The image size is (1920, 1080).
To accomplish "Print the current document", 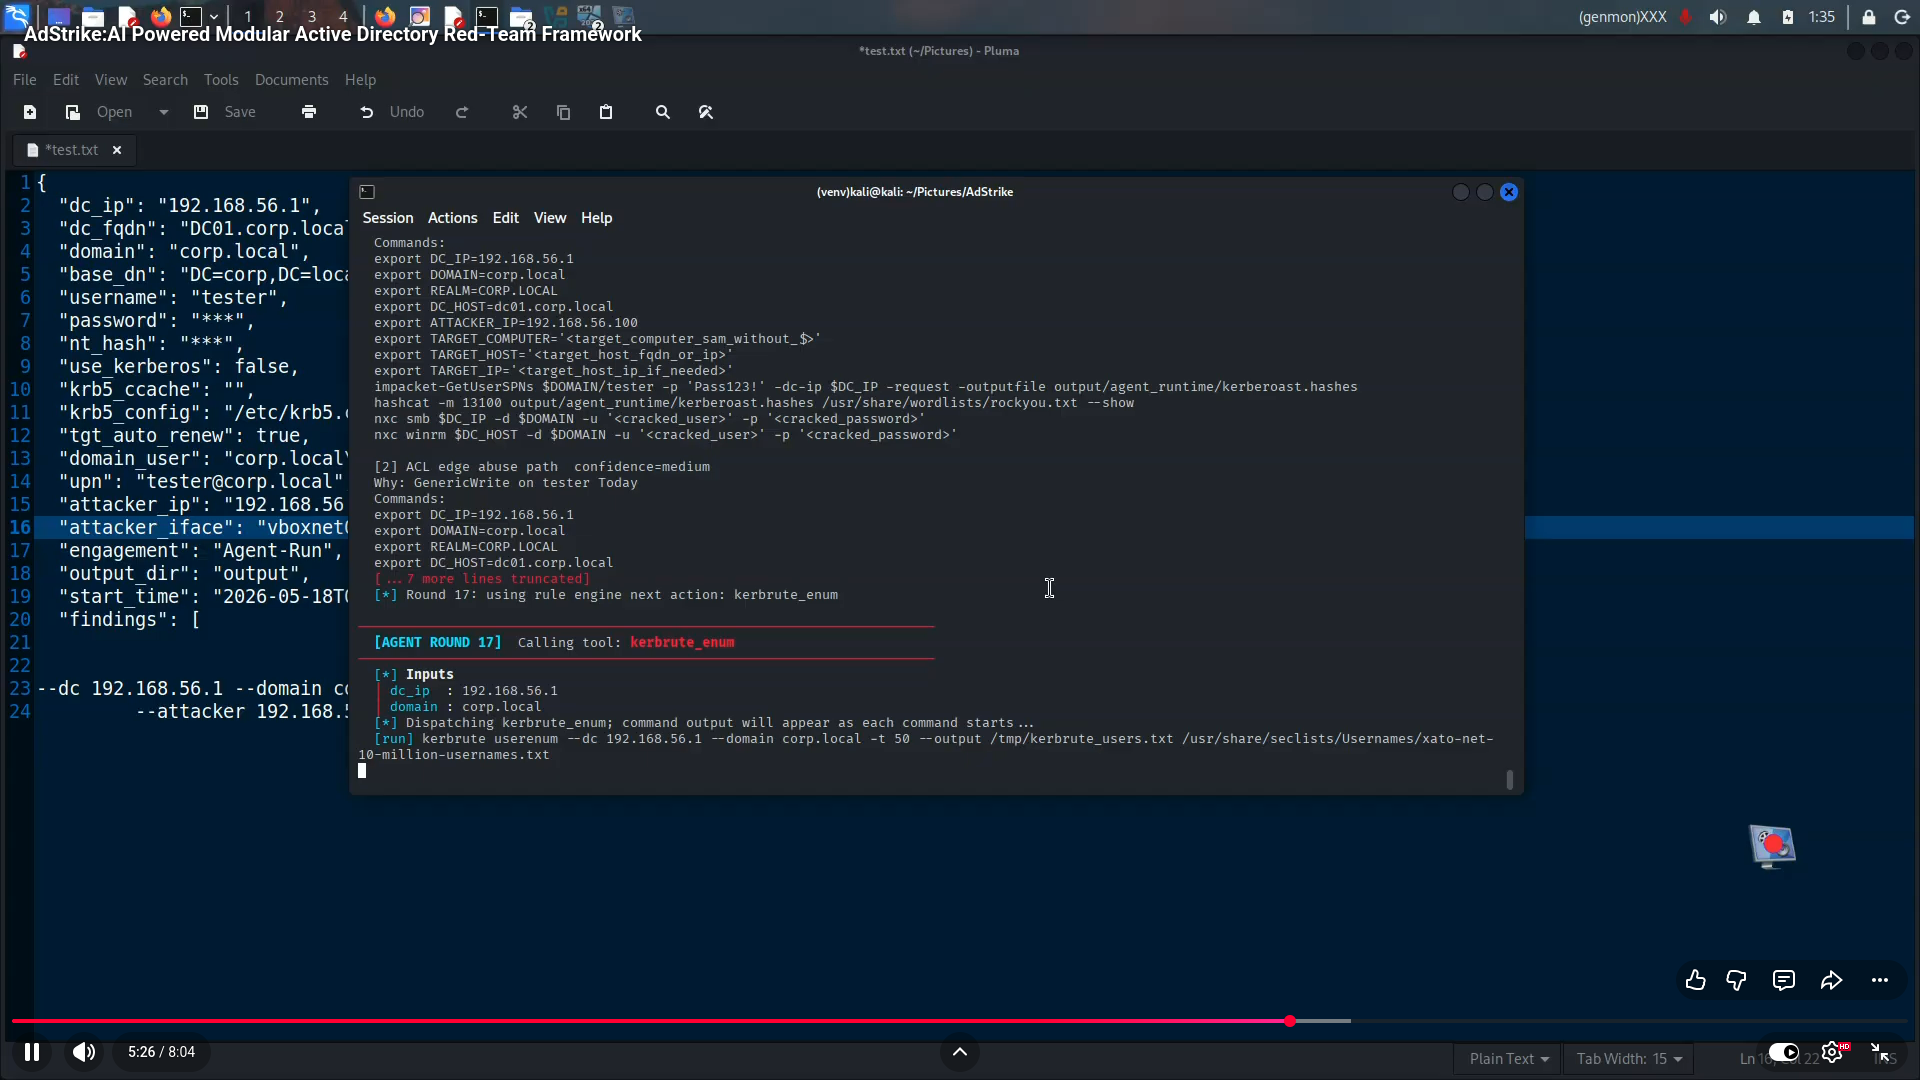I will pyautogui.click(x=309, y=112).
